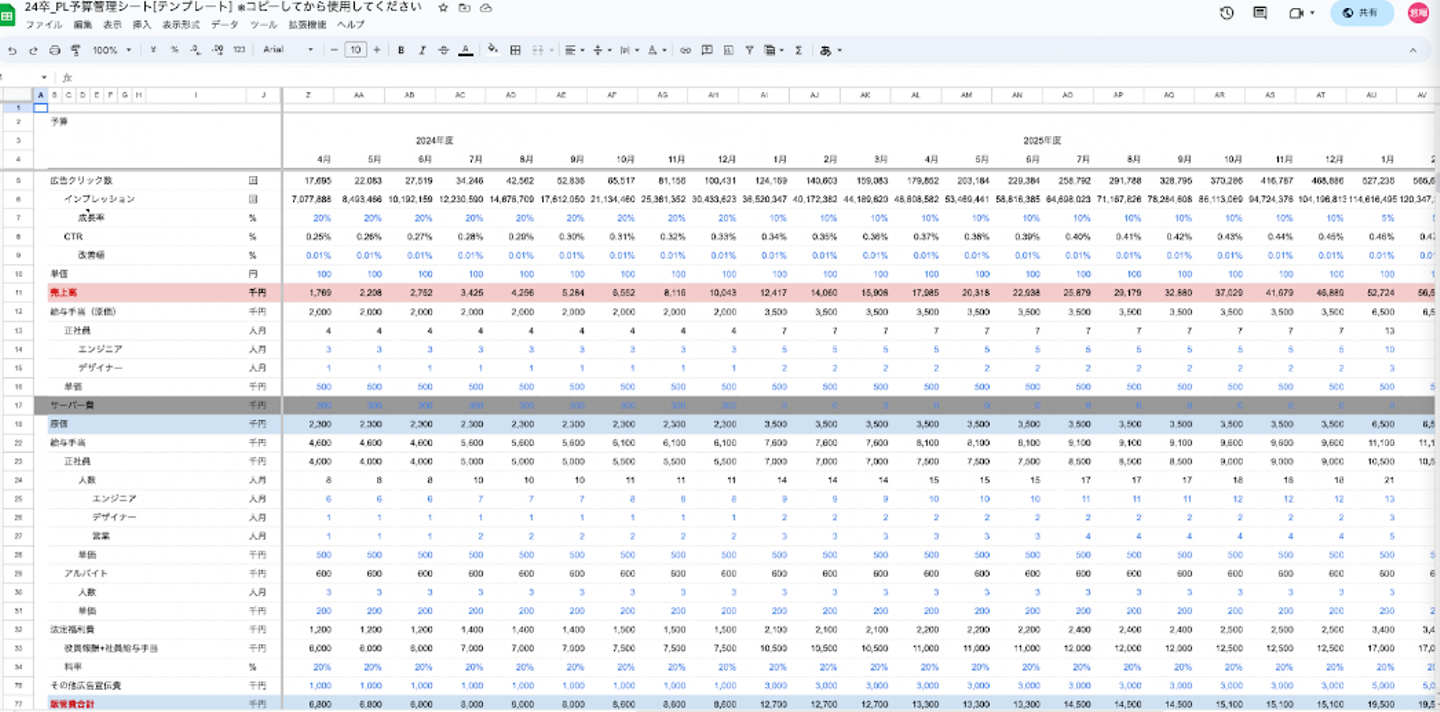
Task: Click the print icon
Action: pyautogui.click(x=55, y=50)
